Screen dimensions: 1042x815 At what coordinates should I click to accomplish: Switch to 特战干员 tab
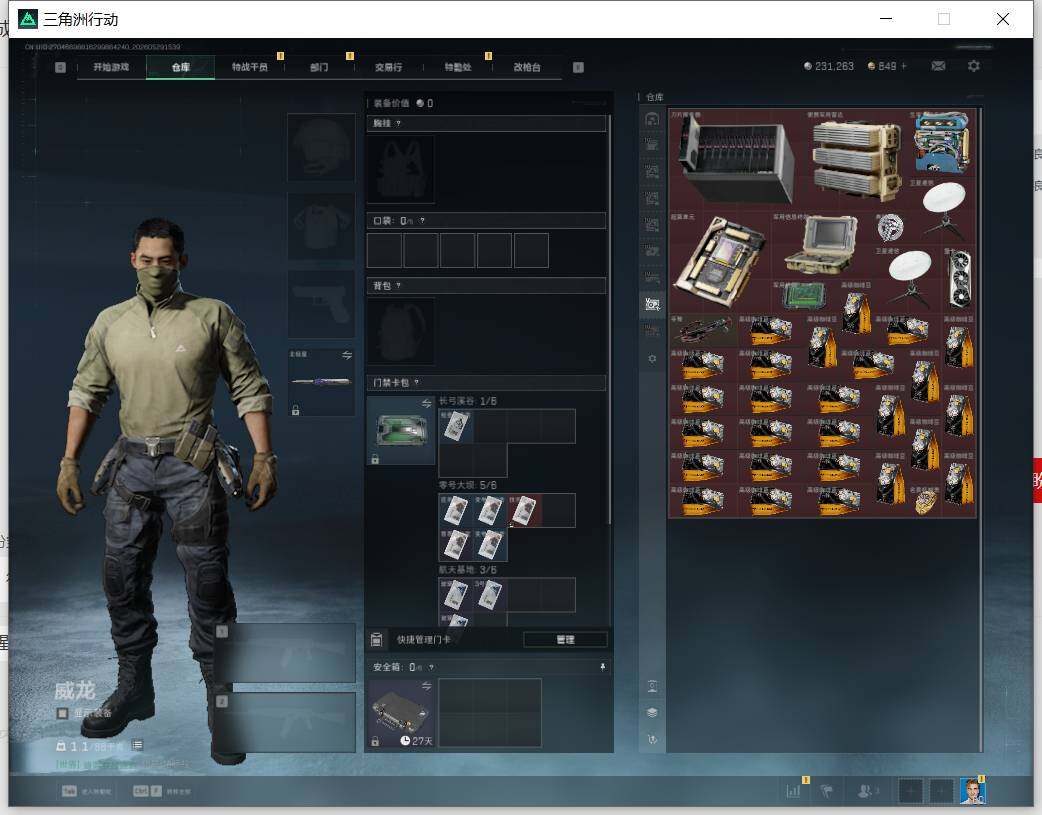click(249, 67)
